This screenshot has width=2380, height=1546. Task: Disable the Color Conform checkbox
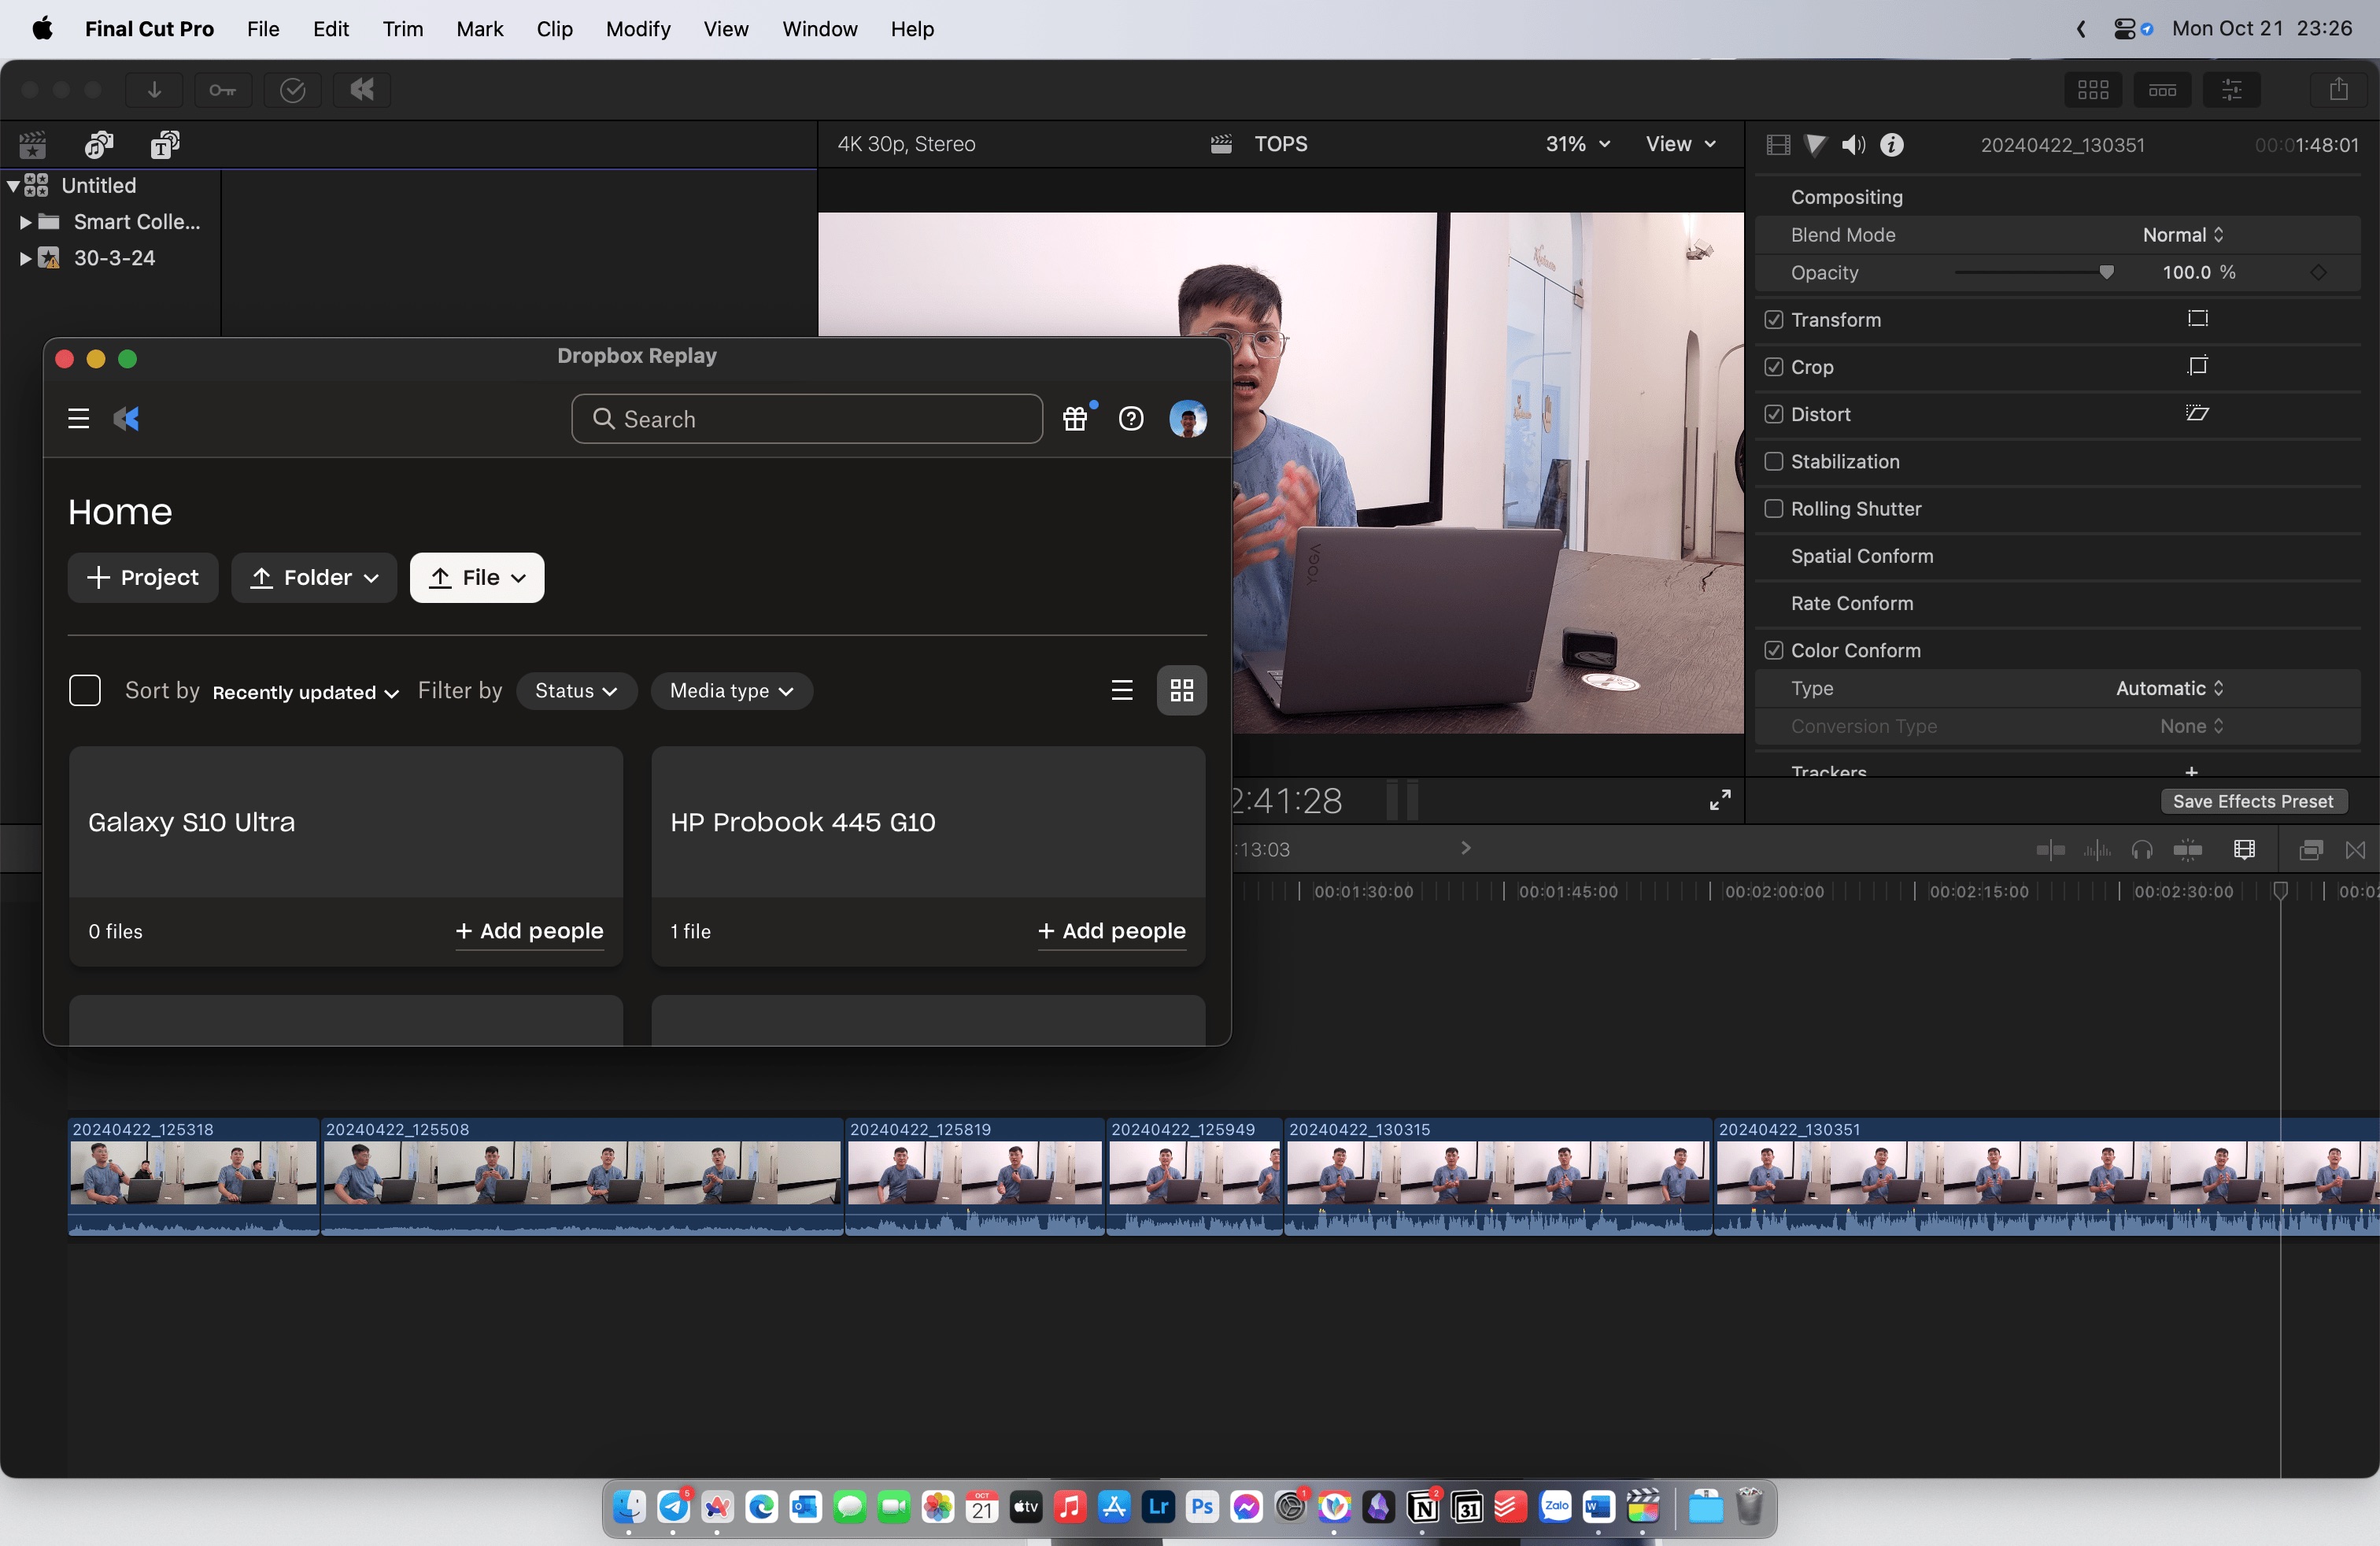[1775, 649]
